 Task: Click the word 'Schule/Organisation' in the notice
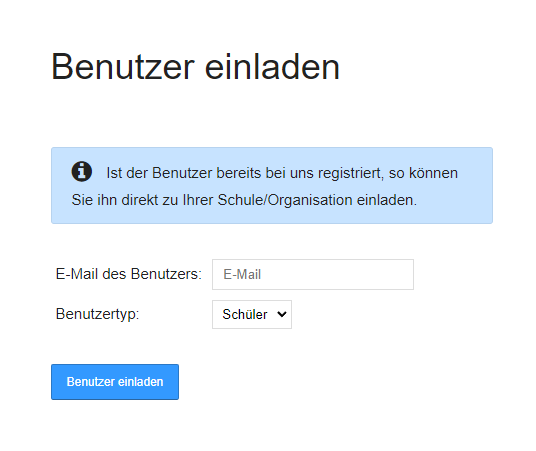tap(285, 200)
